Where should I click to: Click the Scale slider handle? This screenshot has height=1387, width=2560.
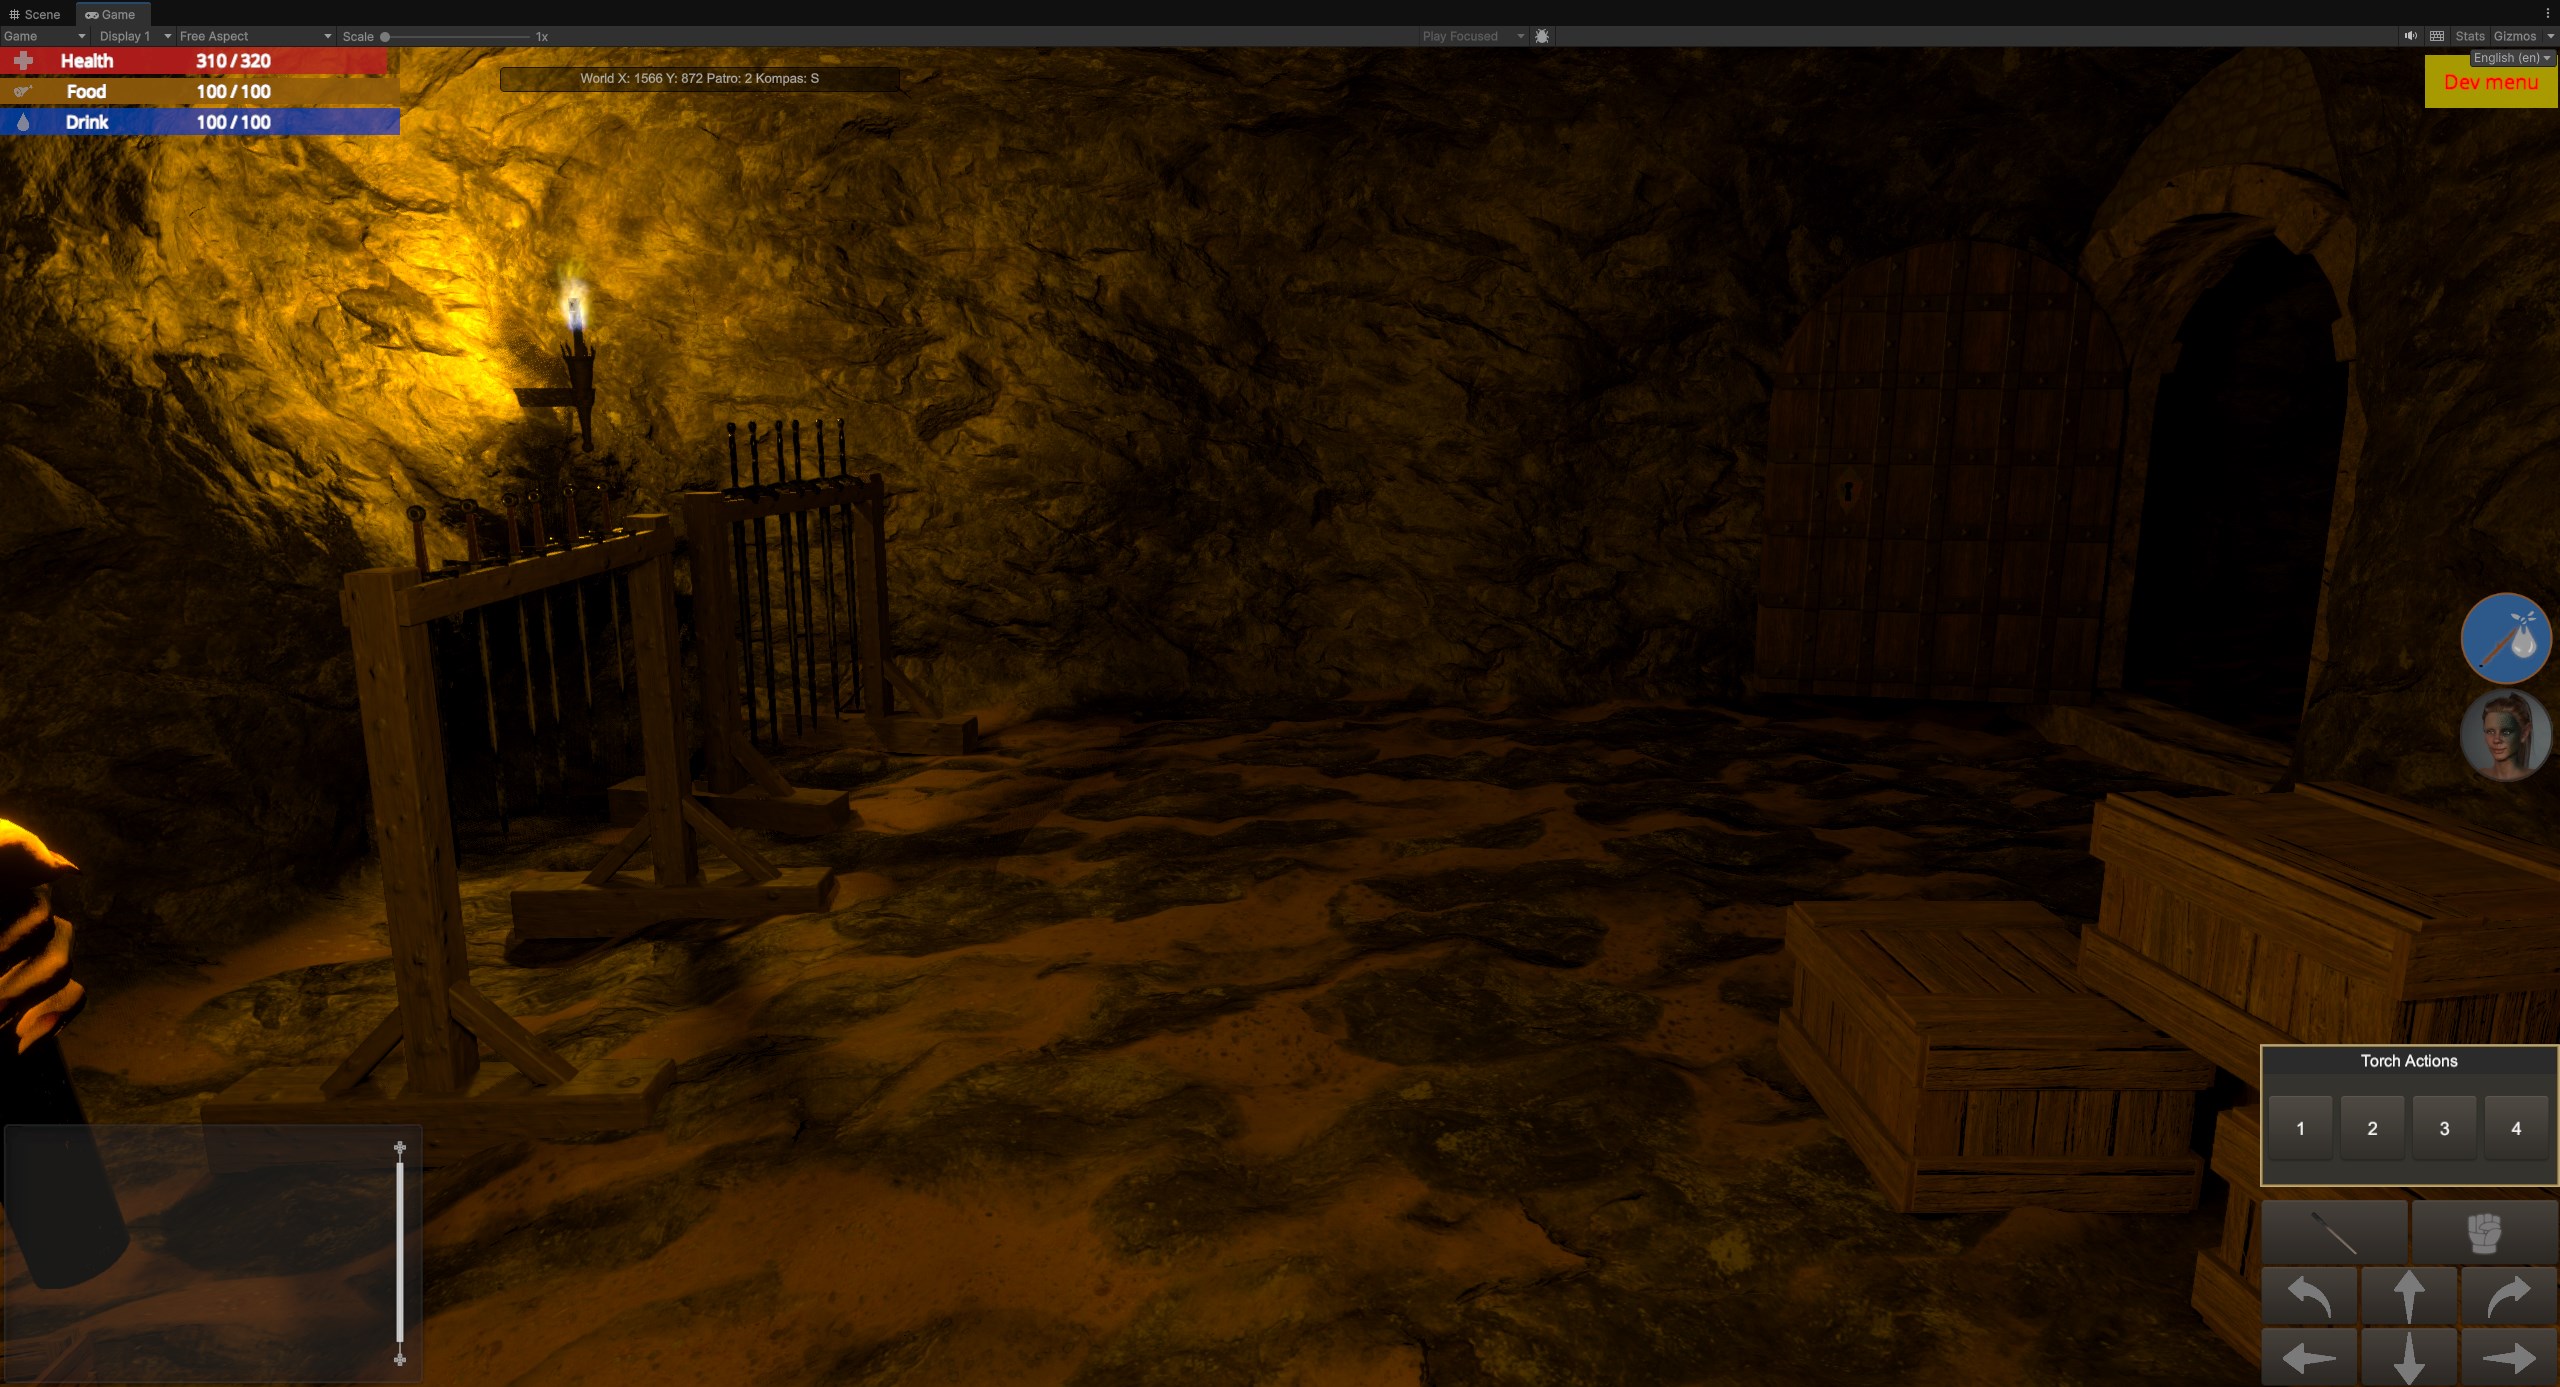click(385, 36)
